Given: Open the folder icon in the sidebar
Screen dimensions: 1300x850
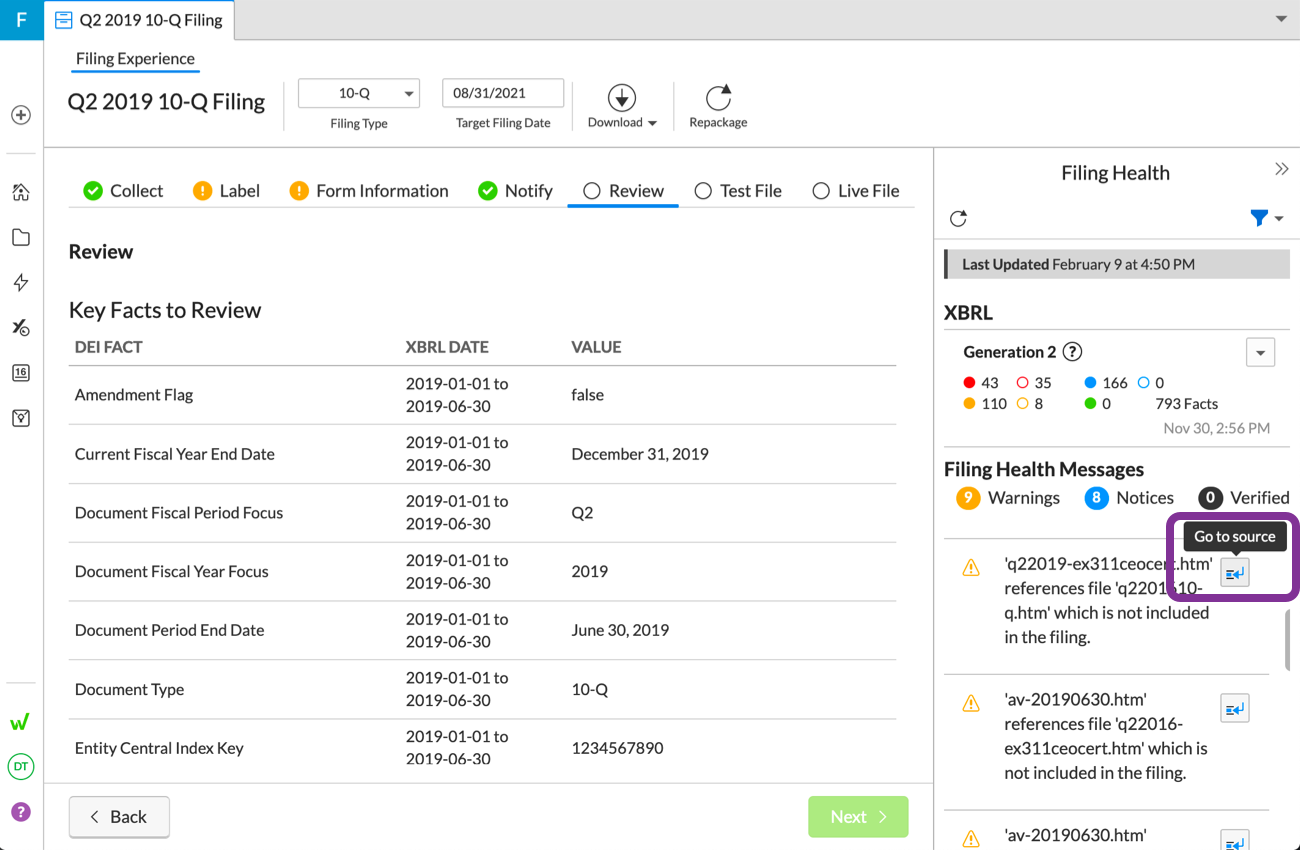Looking at the screenshot, I should point(21,237).
